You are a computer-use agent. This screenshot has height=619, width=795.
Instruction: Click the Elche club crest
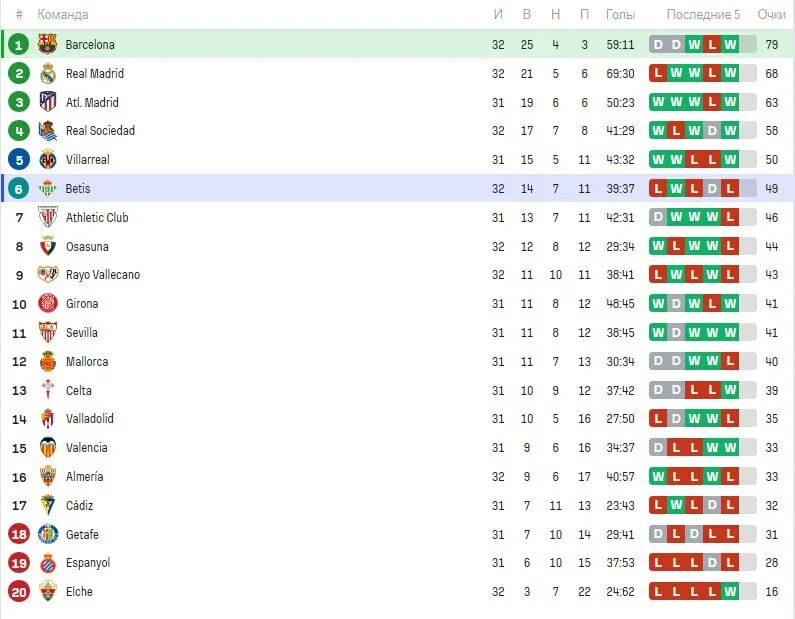pos(48,592)
